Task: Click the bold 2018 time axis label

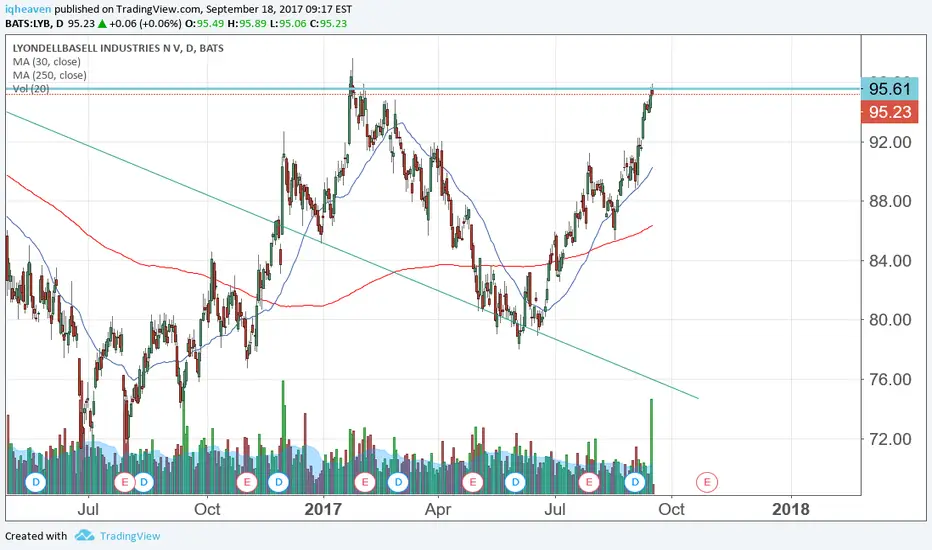Action: 791,510
